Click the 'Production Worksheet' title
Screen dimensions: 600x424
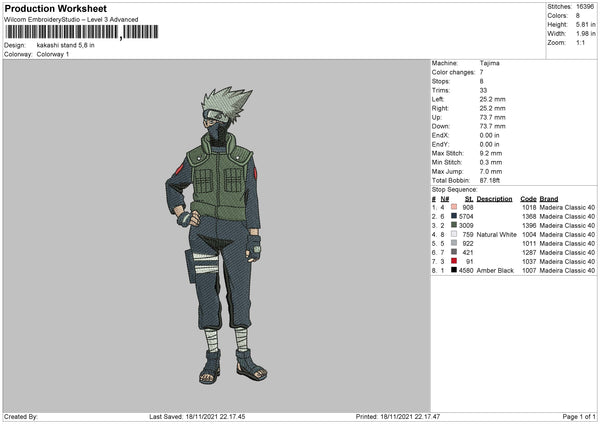pos(55,8)
